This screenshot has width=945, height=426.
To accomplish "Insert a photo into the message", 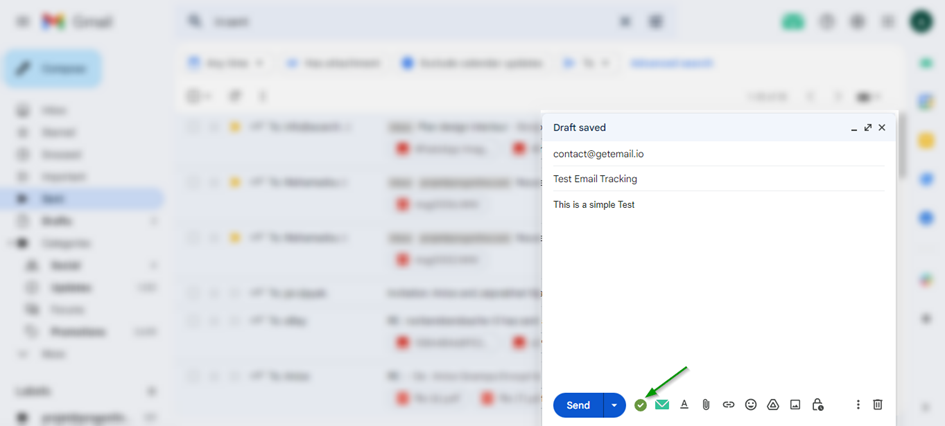I will click(795, 405).
